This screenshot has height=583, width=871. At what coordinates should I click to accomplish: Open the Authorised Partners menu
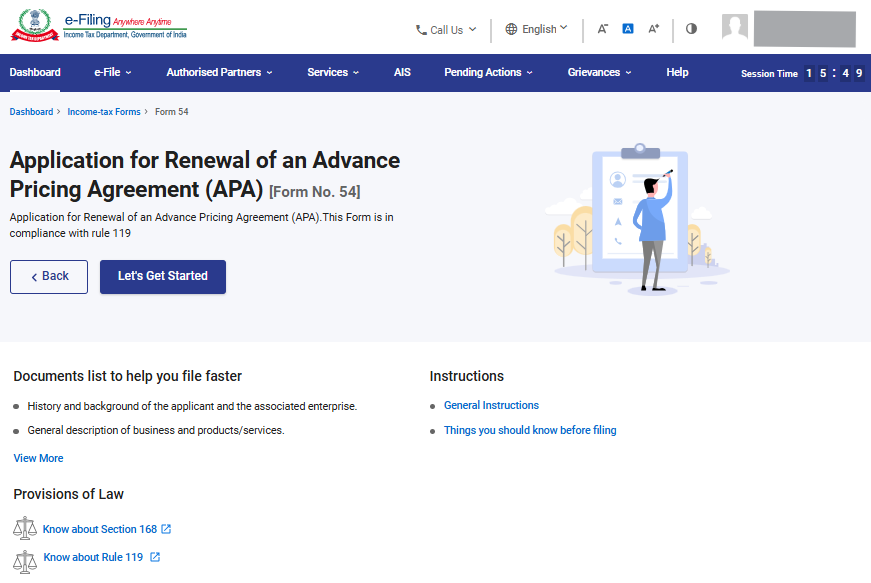coord(219,72)
